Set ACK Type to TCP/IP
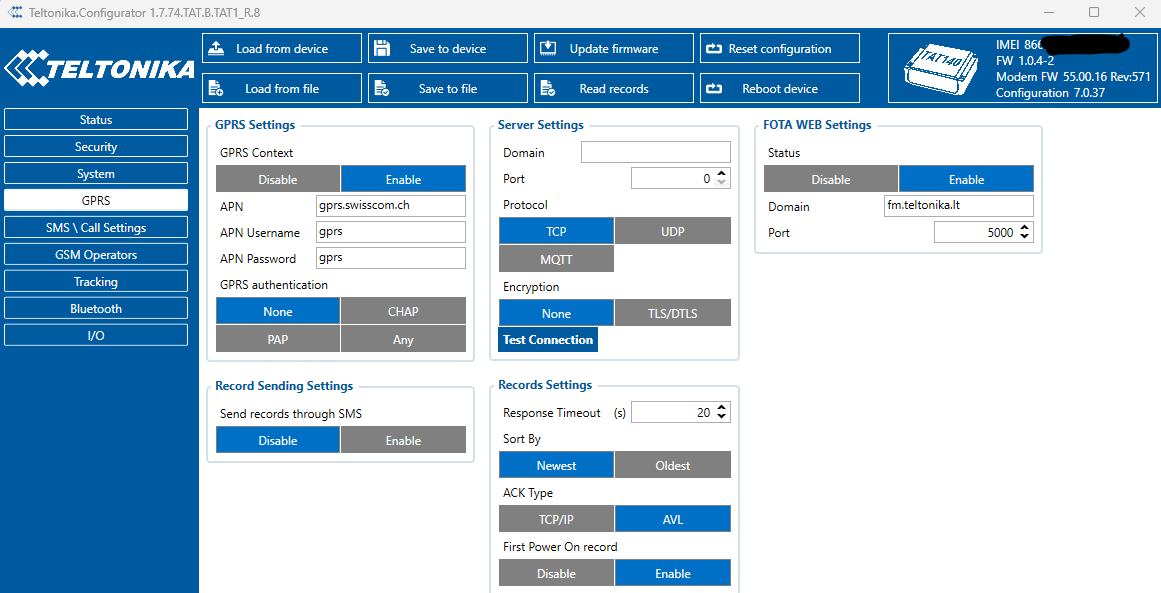 point(556,519)
